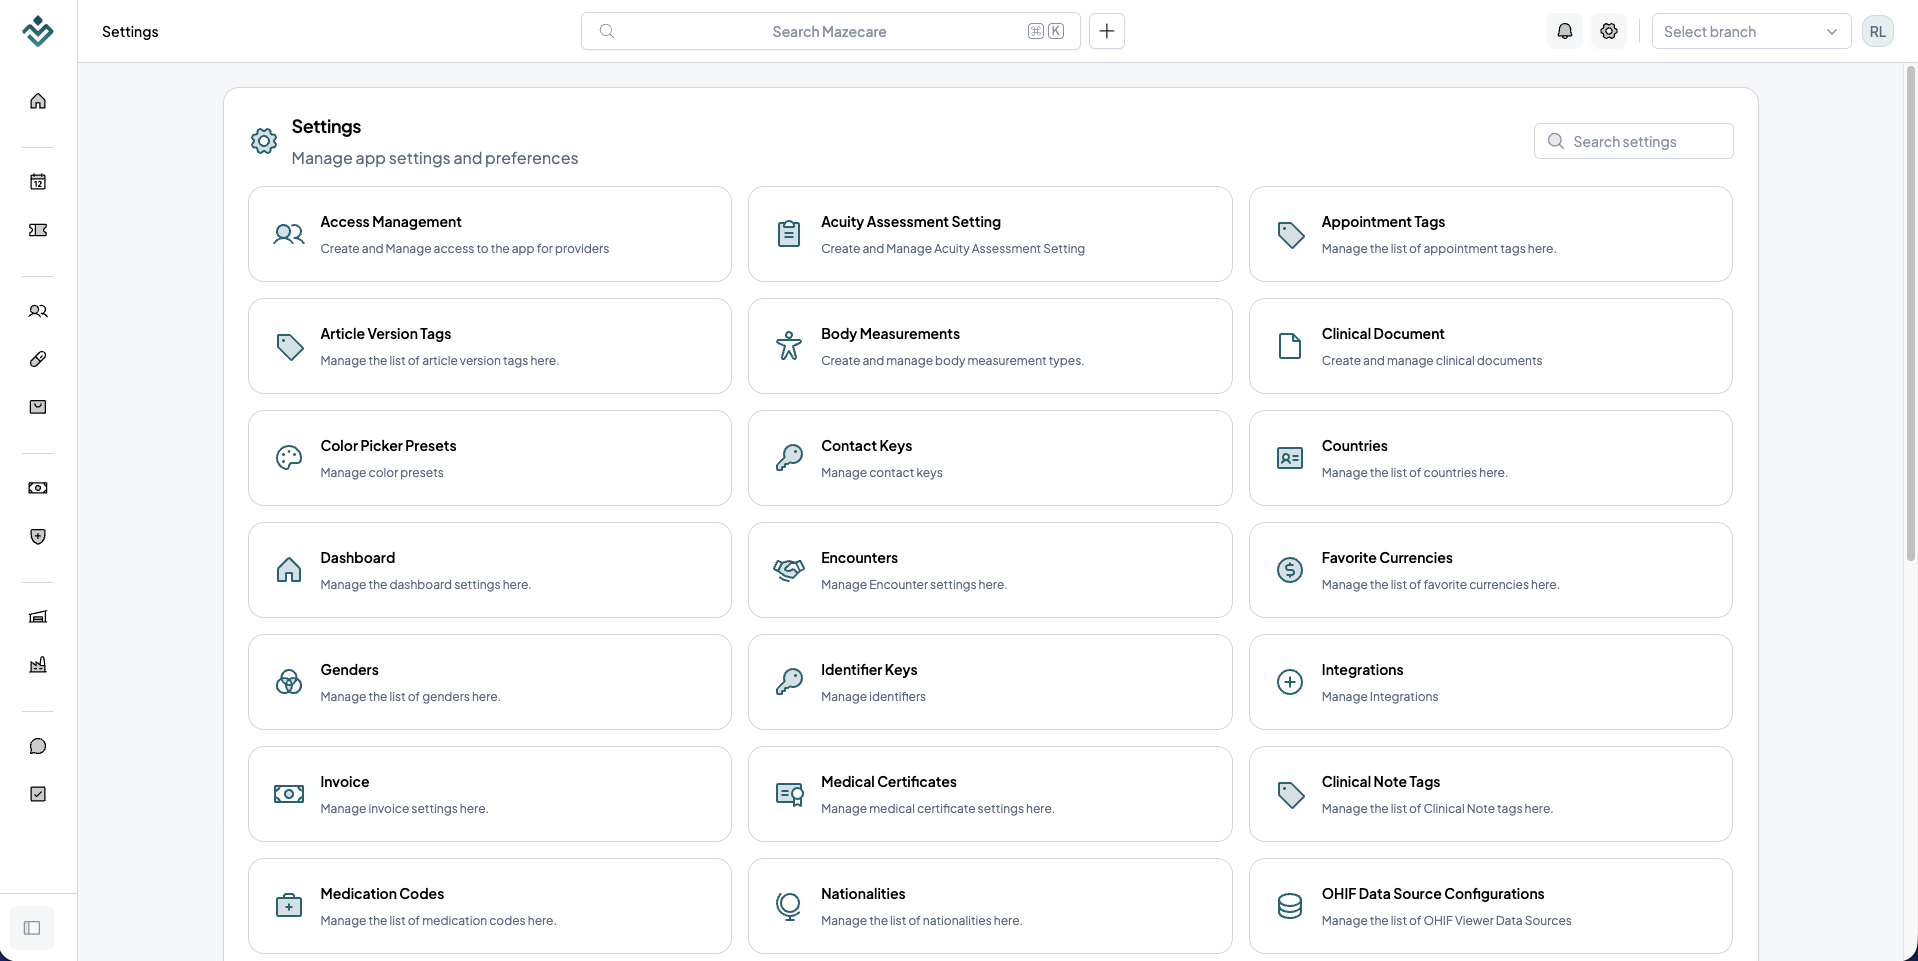Screen dimensions: 1918x961
Task: Click the plus quick-create button
Action: (x=1107, y=31)
